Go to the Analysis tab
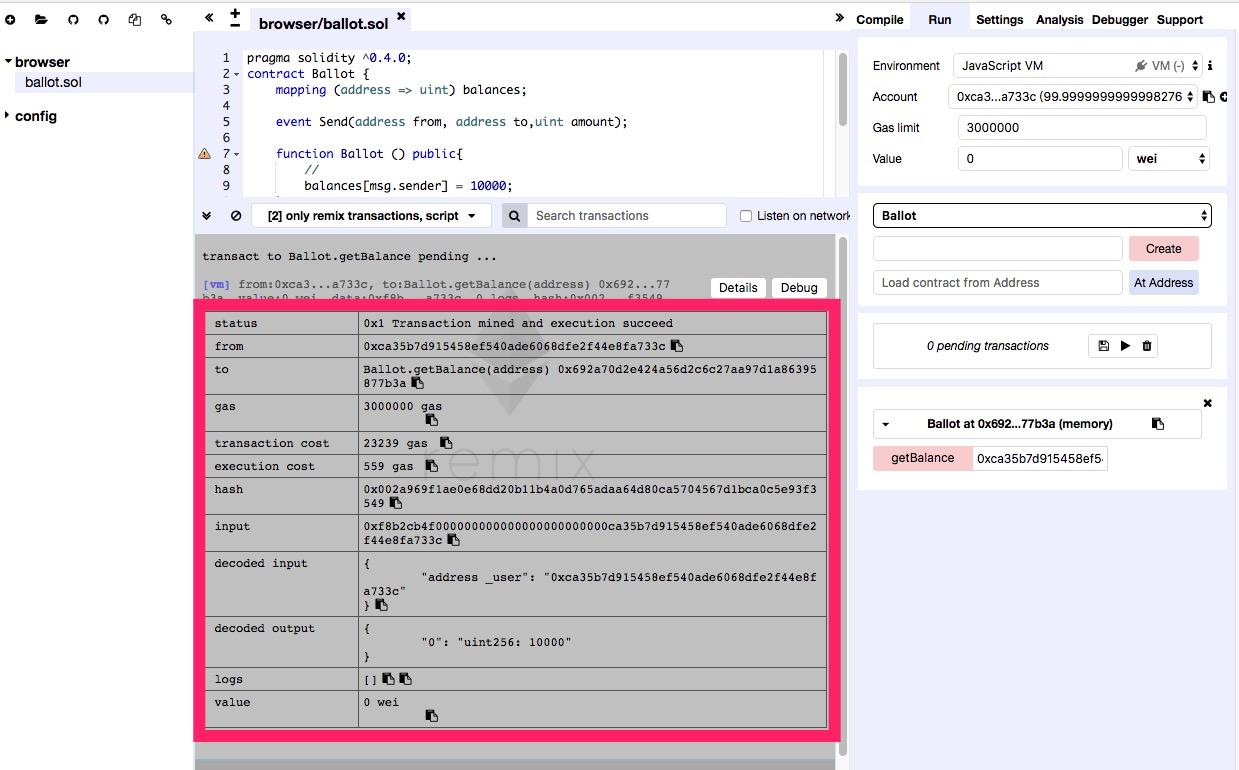This screenshot has width=1239, height=770. [x=1060, y=19]
